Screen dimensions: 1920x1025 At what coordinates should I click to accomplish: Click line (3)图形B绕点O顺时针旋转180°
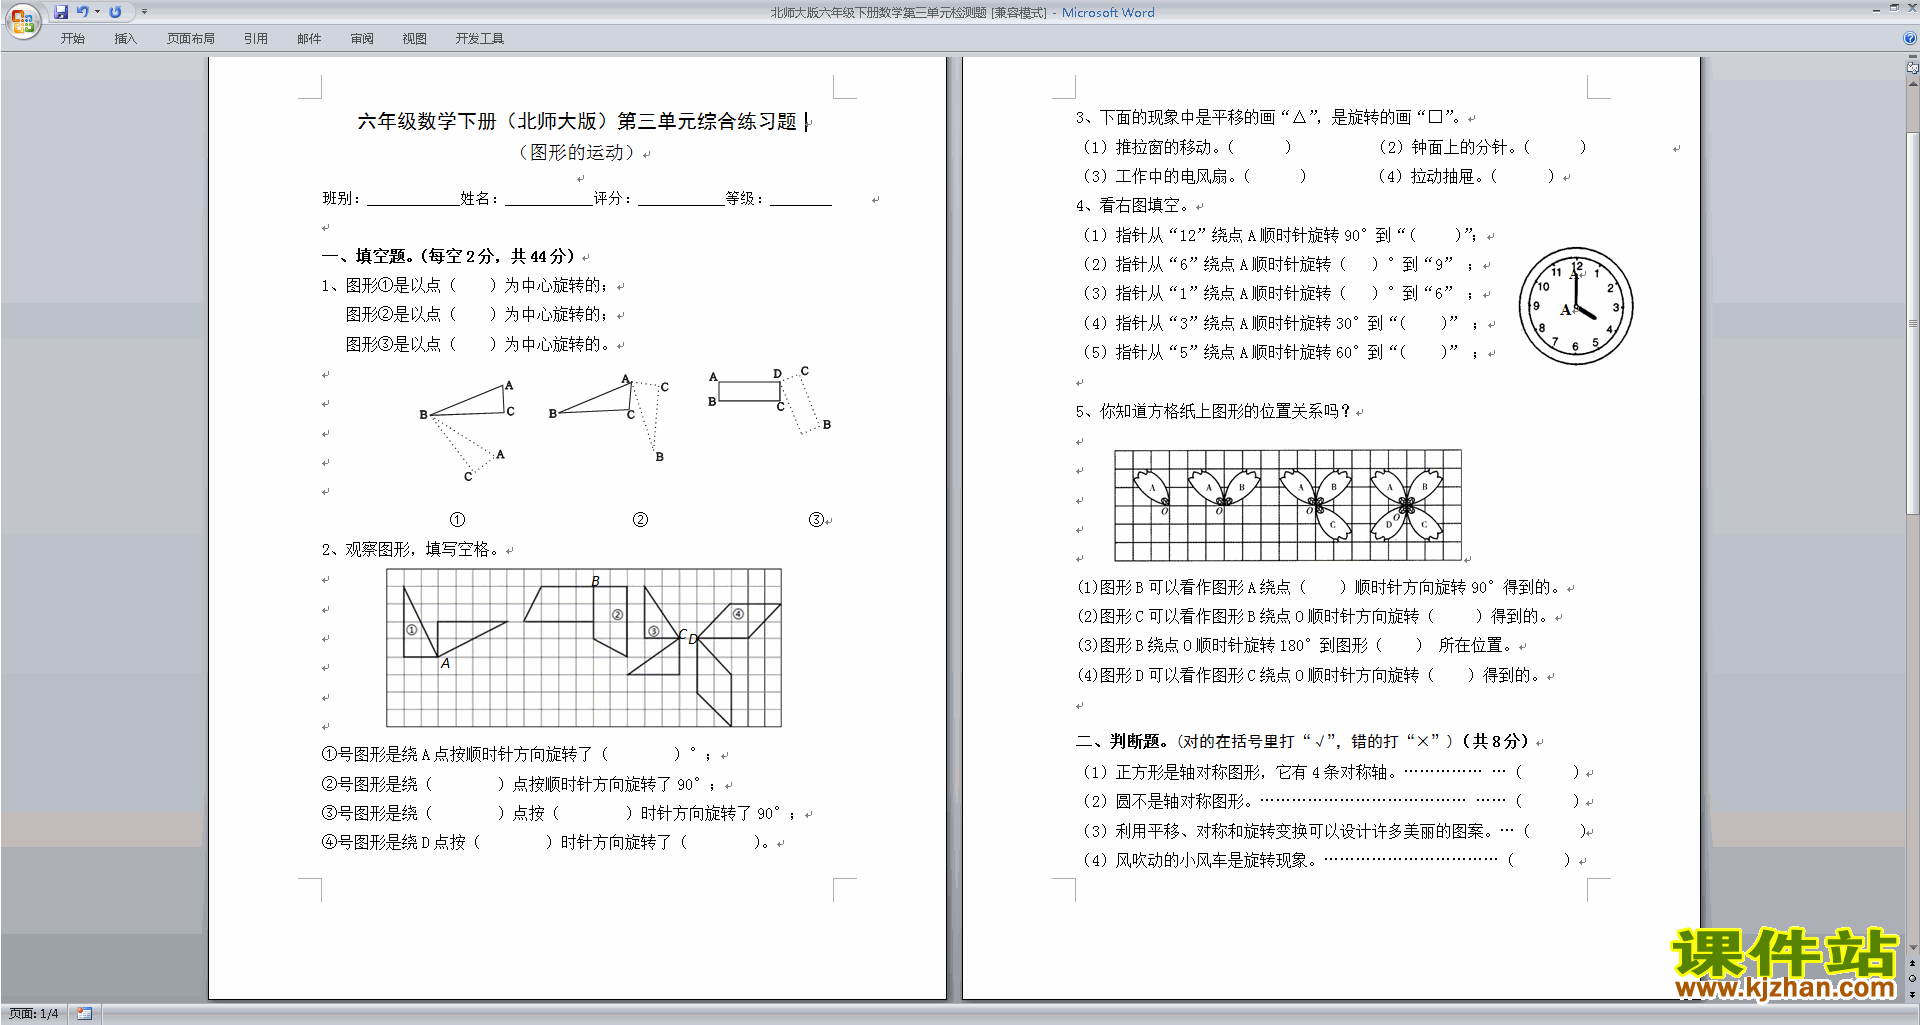pos(1295,645)
